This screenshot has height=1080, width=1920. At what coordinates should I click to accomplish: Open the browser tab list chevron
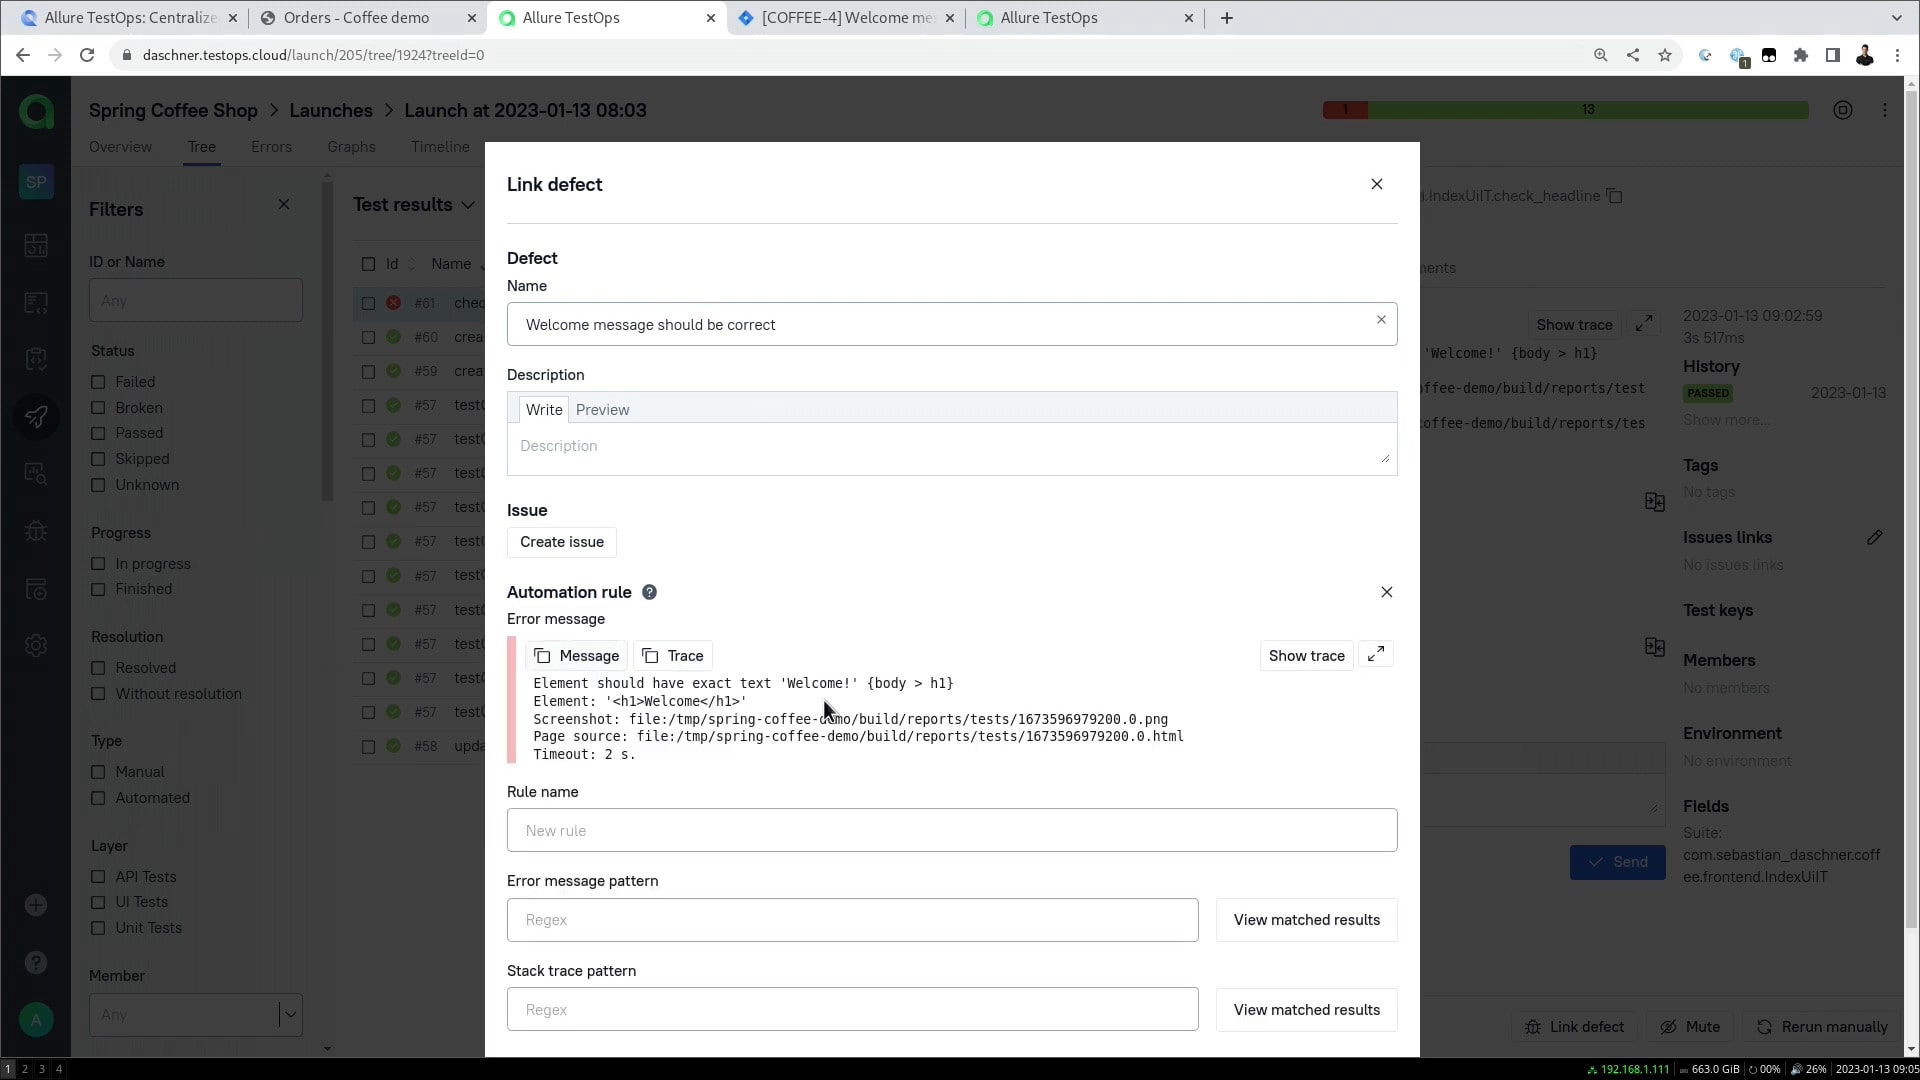click(1896, 17)
